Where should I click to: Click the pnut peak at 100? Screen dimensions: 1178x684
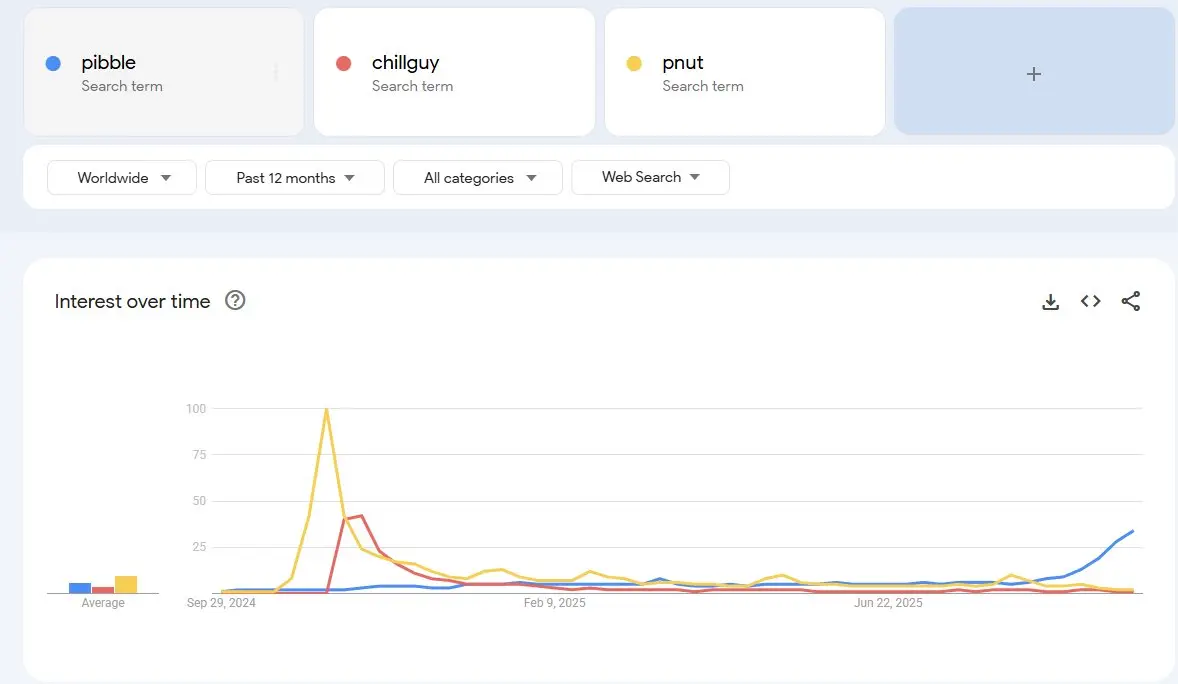(326, 410)
